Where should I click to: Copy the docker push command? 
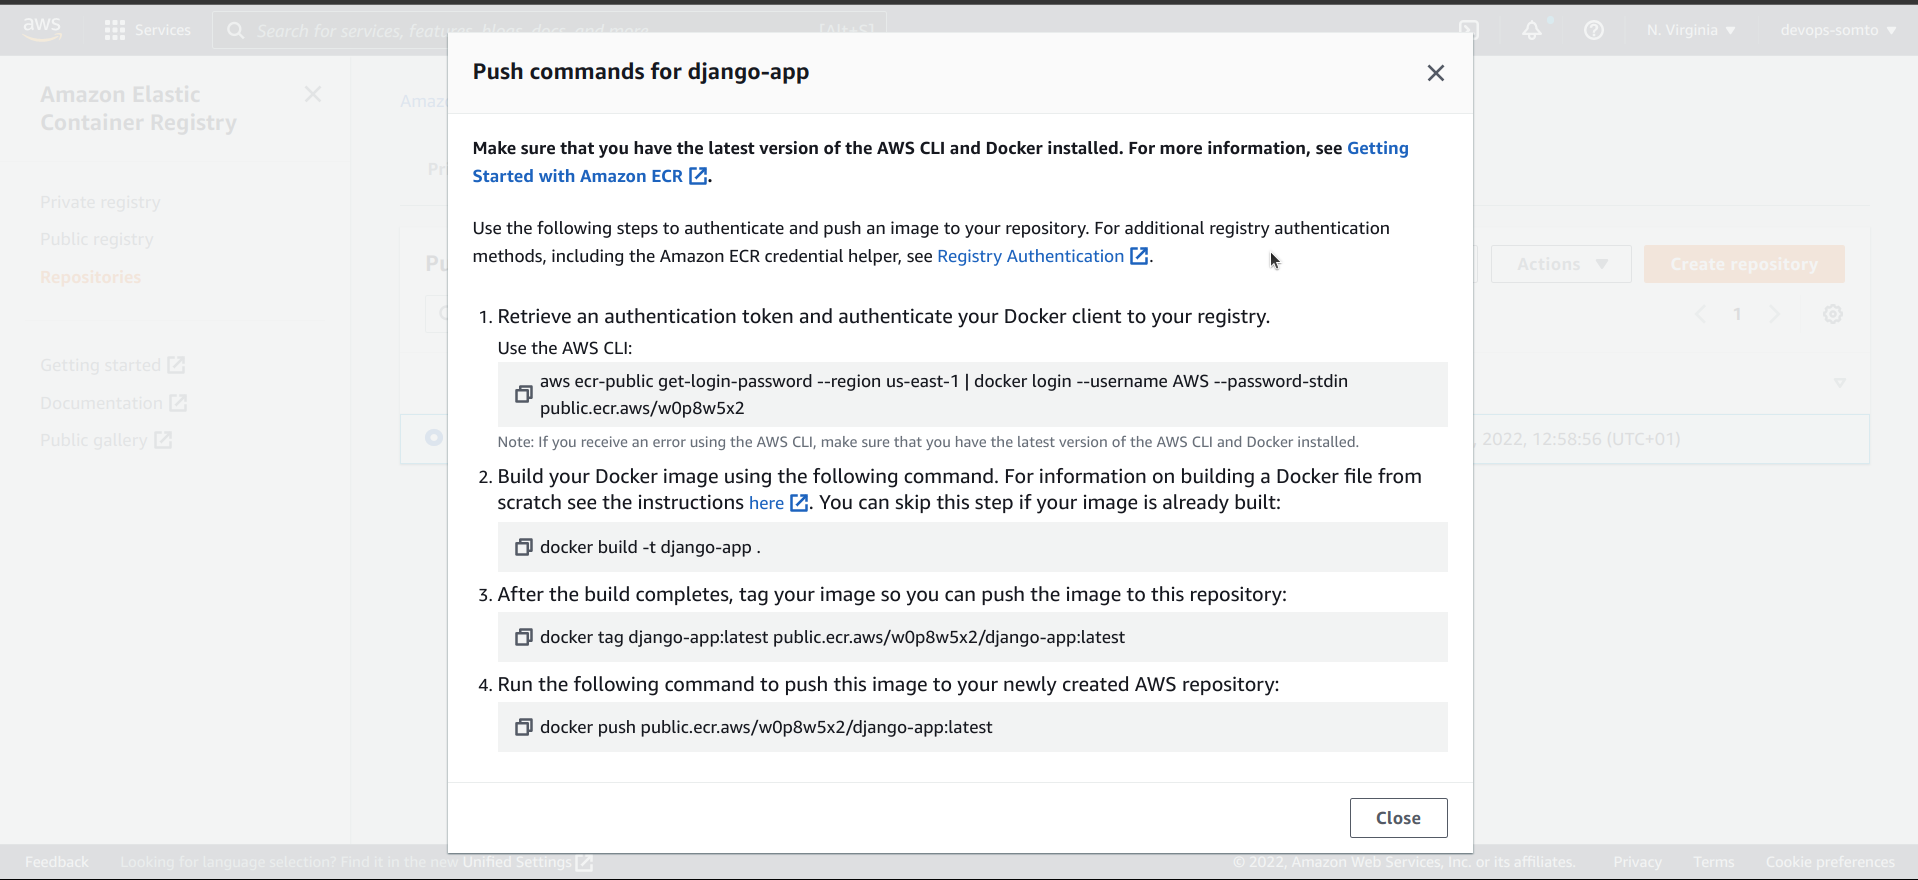pos(523,727)
